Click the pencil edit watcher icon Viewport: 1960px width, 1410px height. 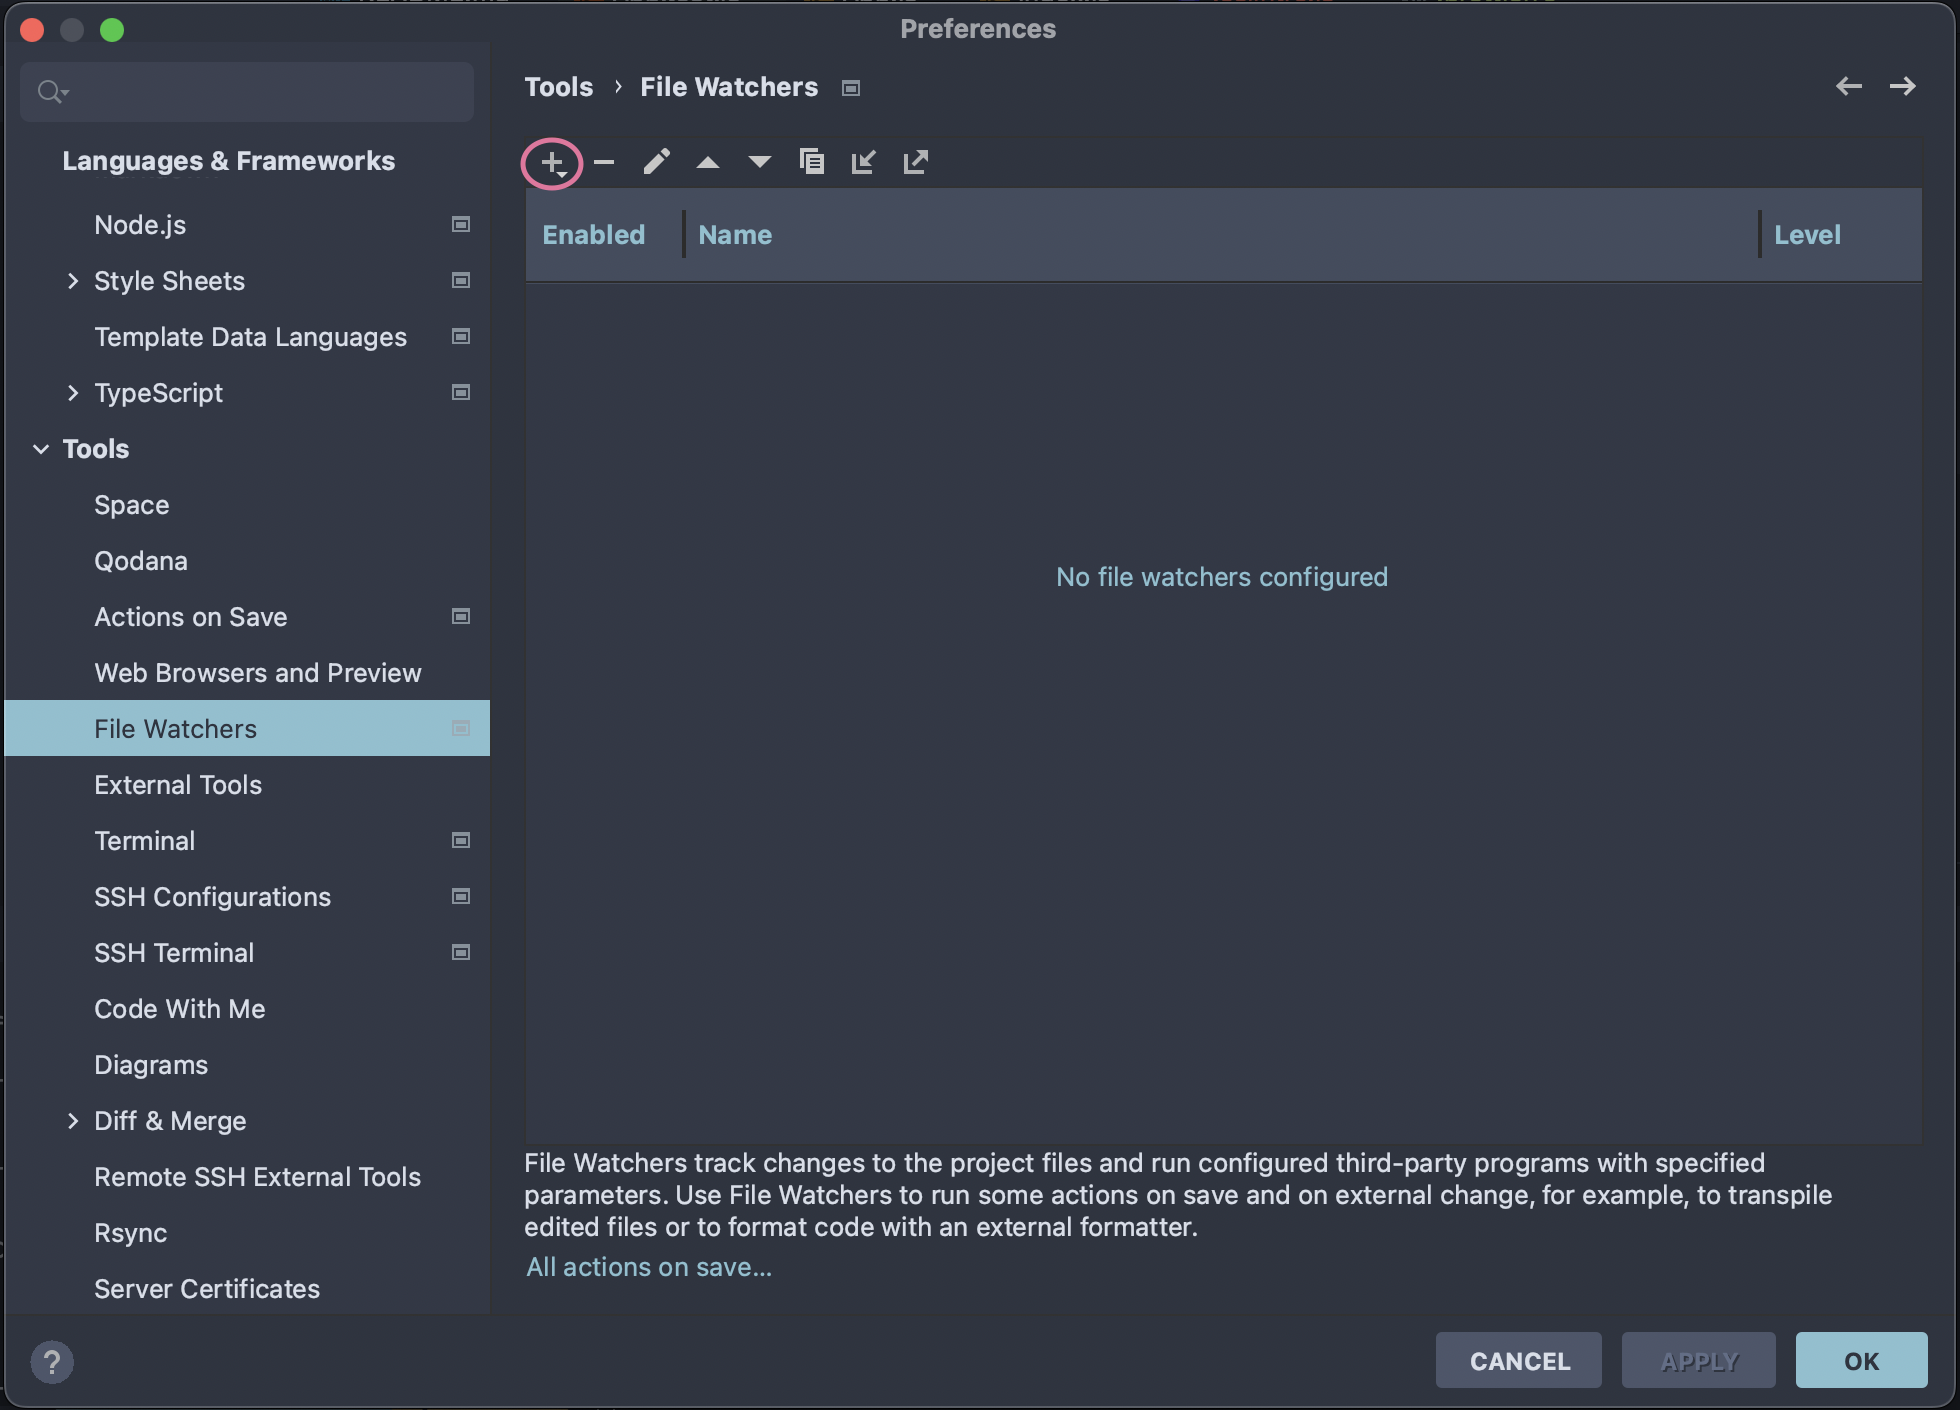(x=656, y=162)
